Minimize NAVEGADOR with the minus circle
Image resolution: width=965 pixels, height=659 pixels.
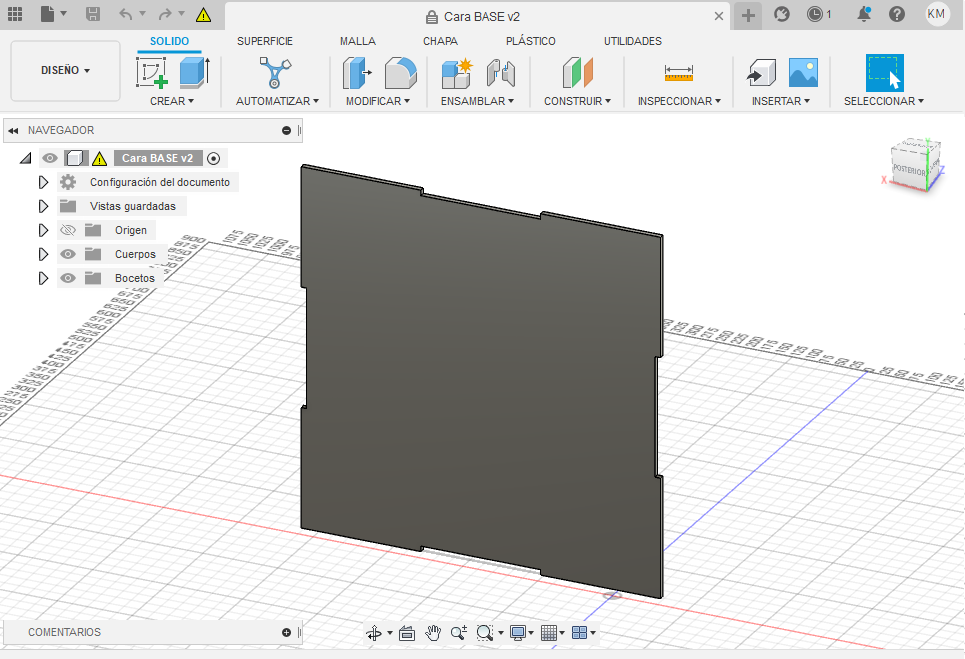(286, 130)
